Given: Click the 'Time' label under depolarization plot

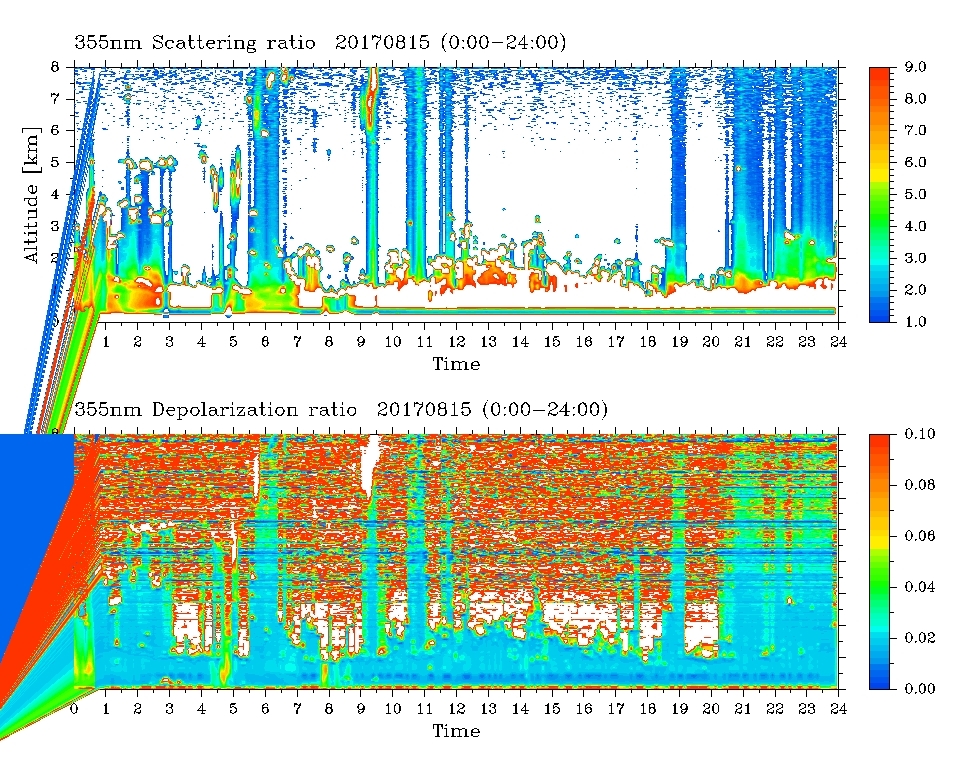Looking at the screenshot, I should coord(456,730).
